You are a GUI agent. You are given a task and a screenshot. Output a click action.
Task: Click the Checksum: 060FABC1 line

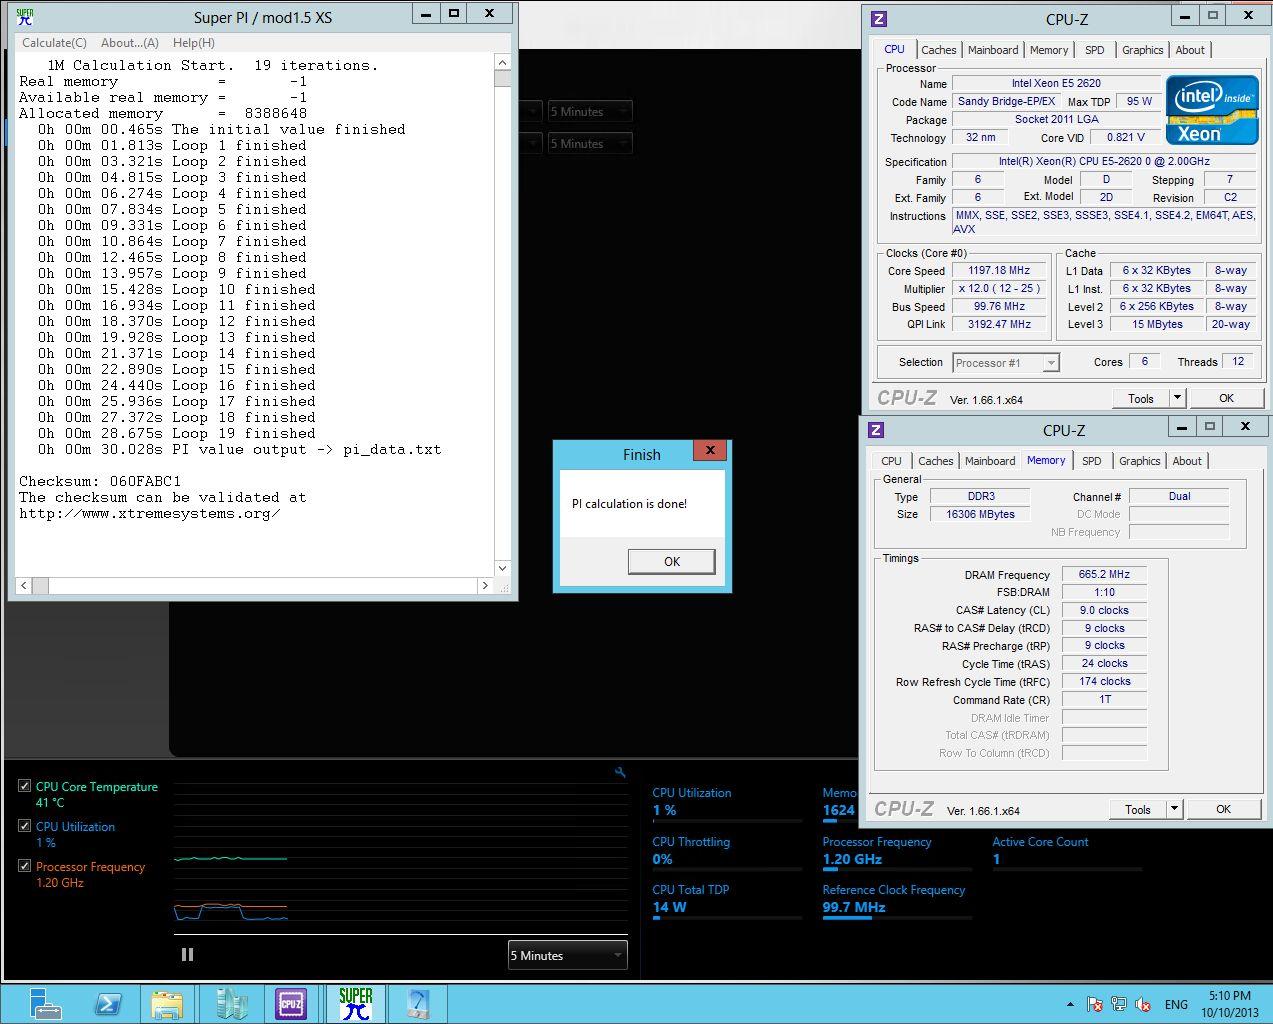100,481
